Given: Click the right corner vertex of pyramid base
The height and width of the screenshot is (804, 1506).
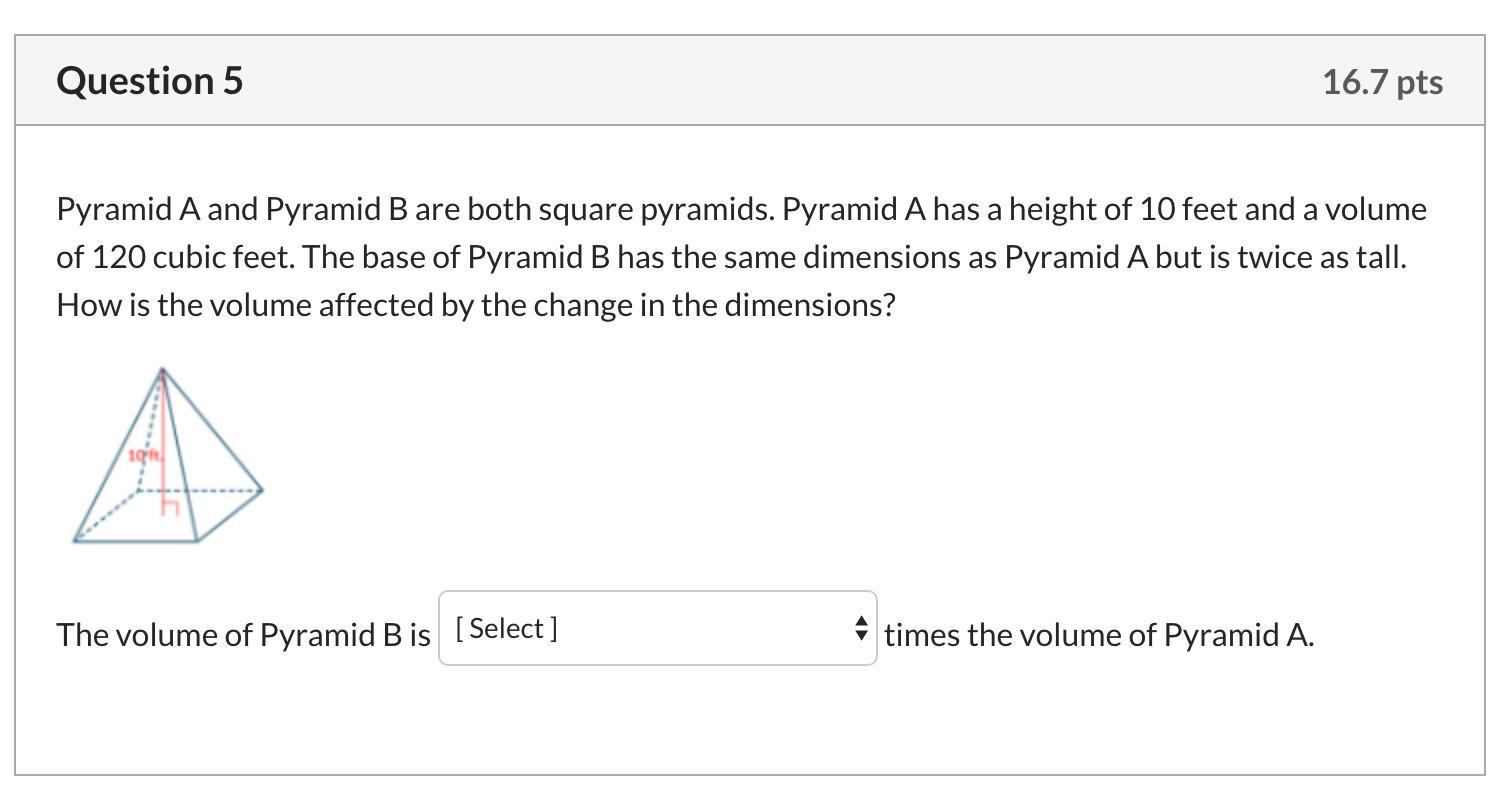Looking at the screenshot, I should pos(262,490).
